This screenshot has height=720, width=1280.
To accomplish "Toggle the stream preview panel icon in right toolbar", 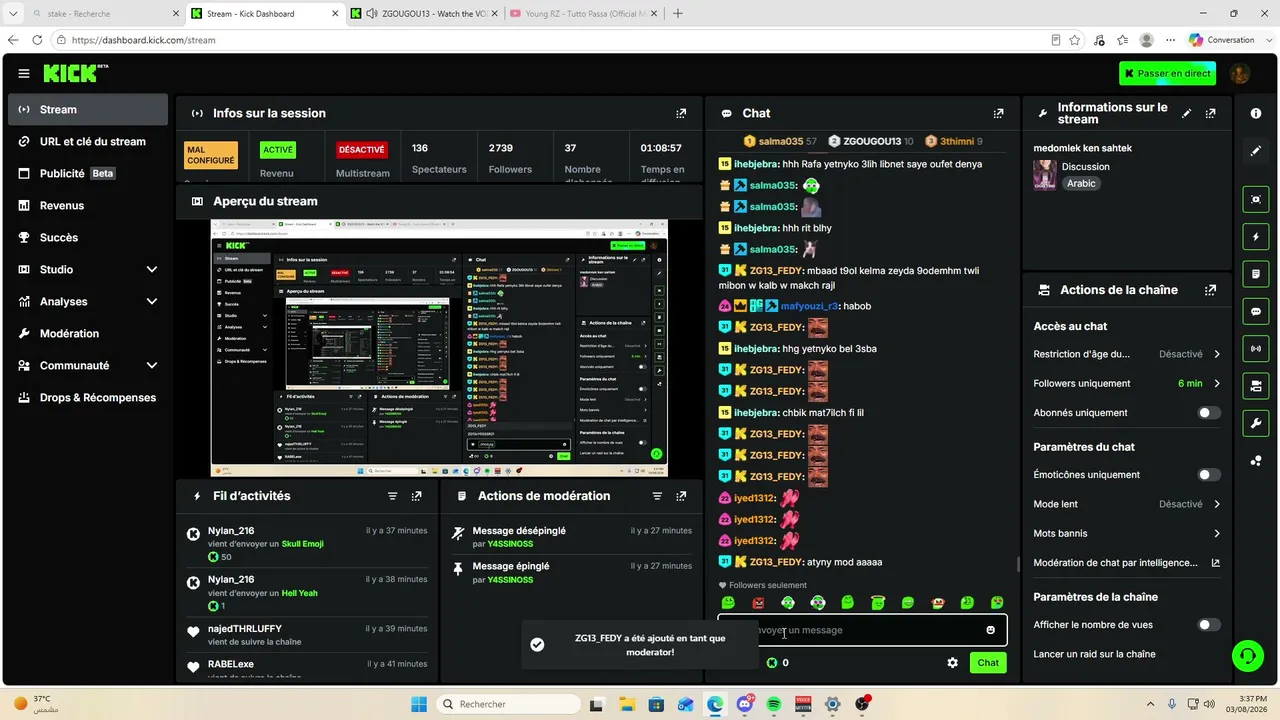I will click(x=1256, y=199).
